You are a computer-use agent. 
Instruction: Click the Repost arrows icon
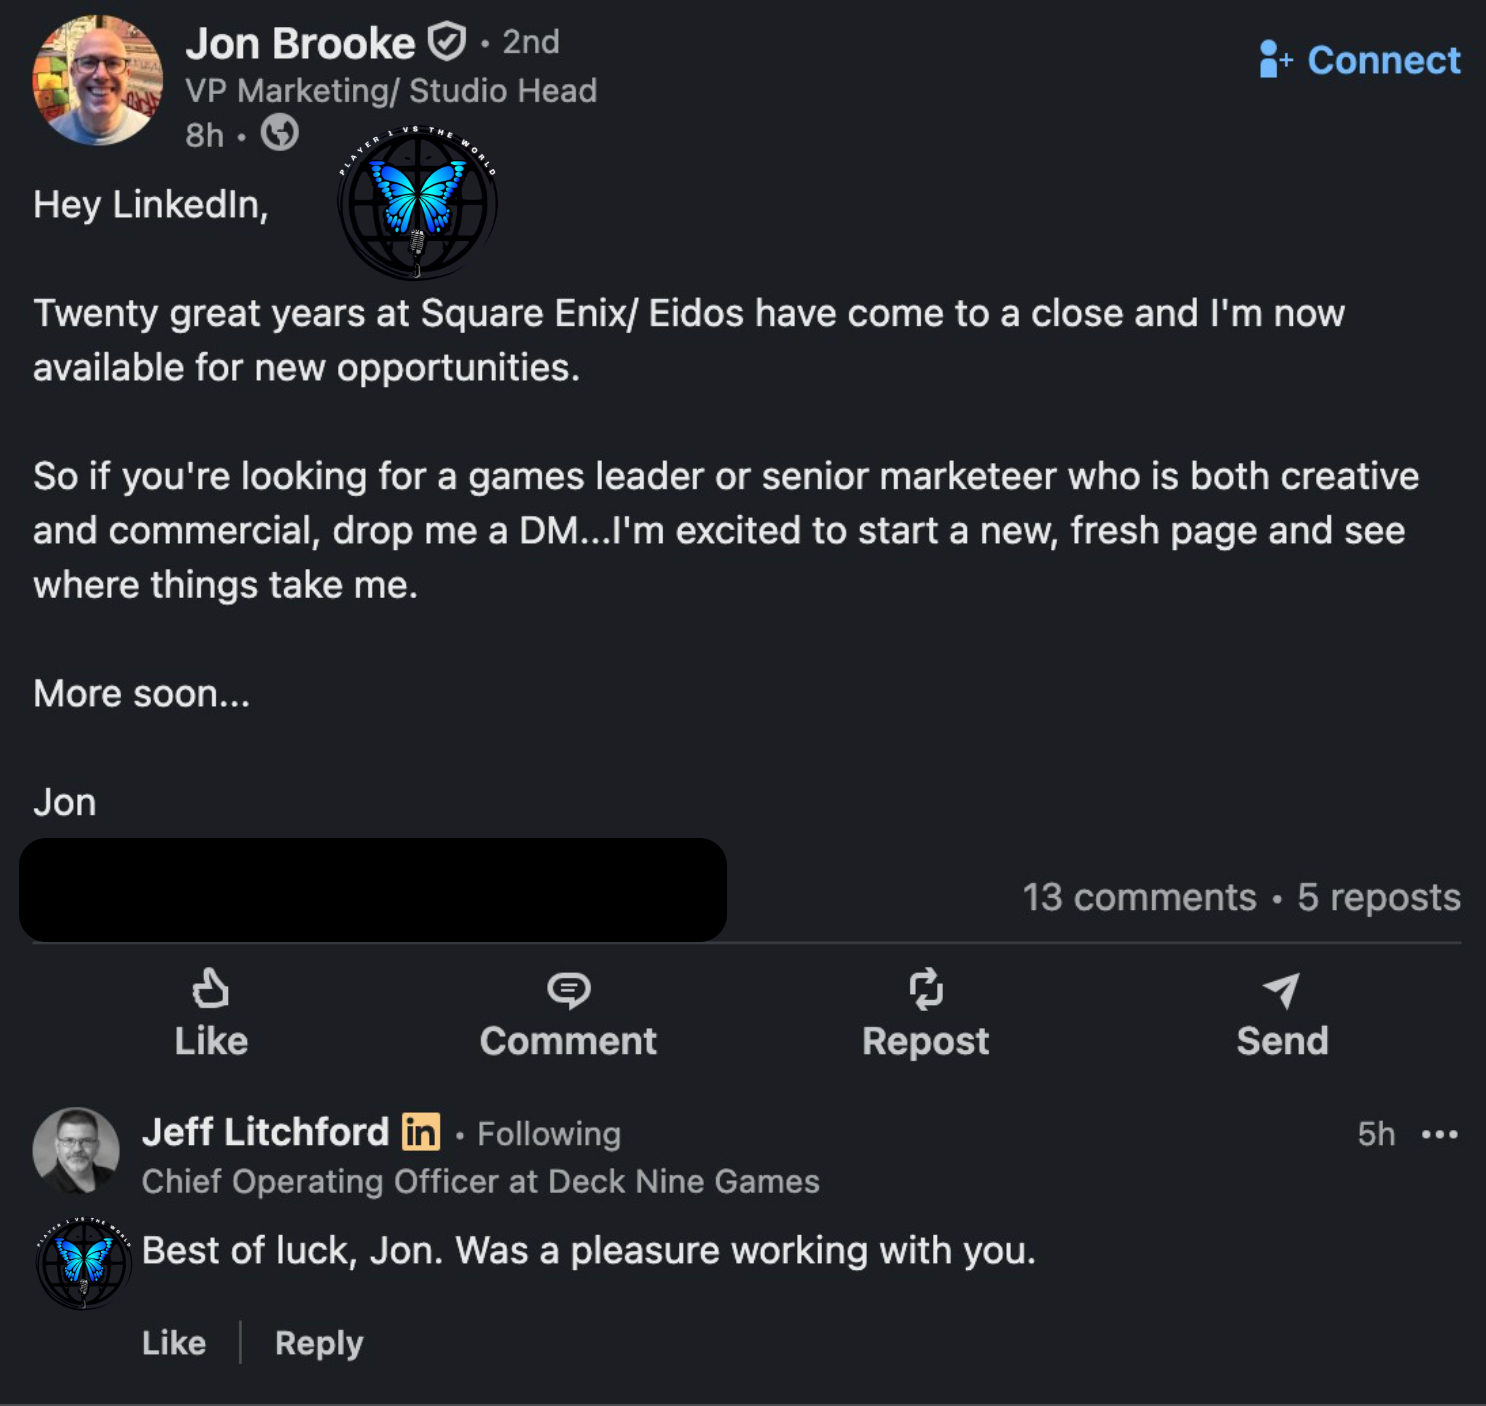pyautogui.click(x=926, y=989)
